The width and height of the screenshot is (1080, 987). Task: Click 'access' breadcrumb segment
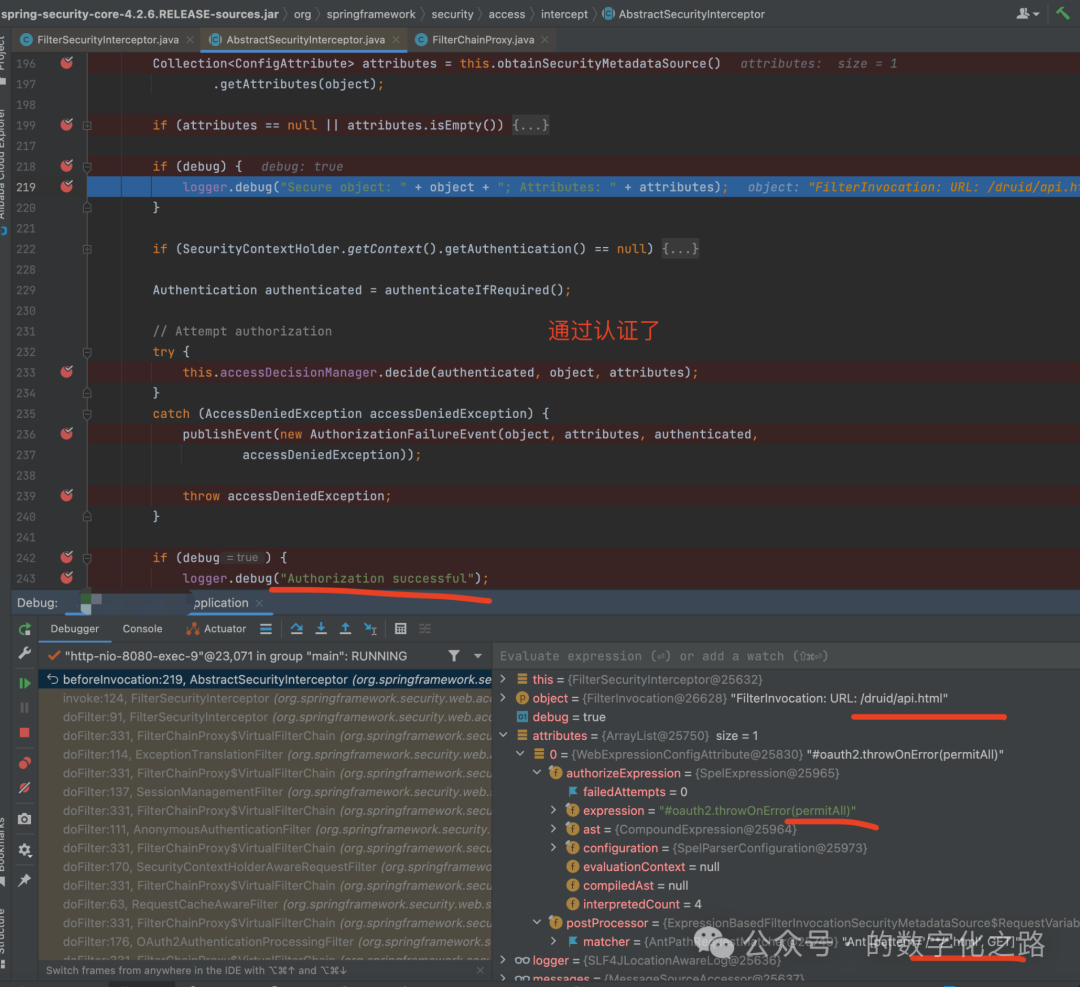(x=506, y=14)
